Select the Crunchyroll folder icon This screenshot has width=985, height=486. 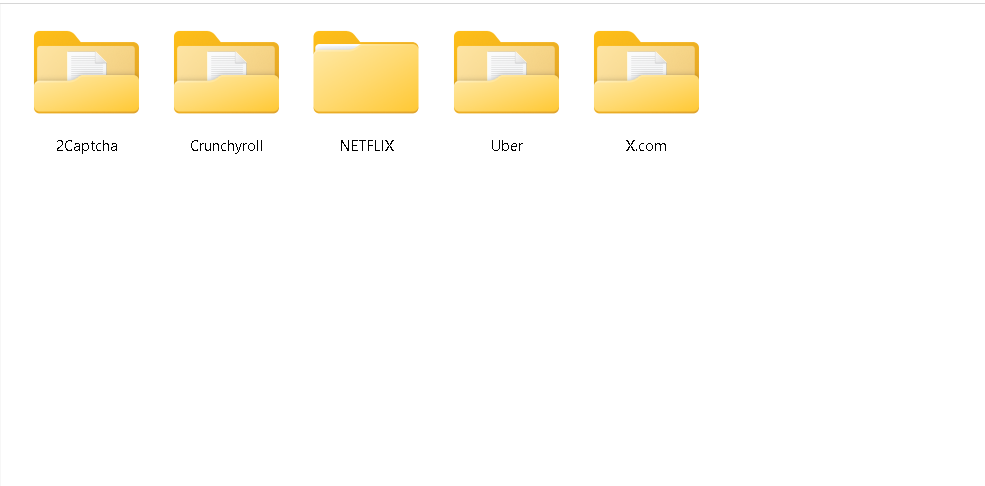226,72
